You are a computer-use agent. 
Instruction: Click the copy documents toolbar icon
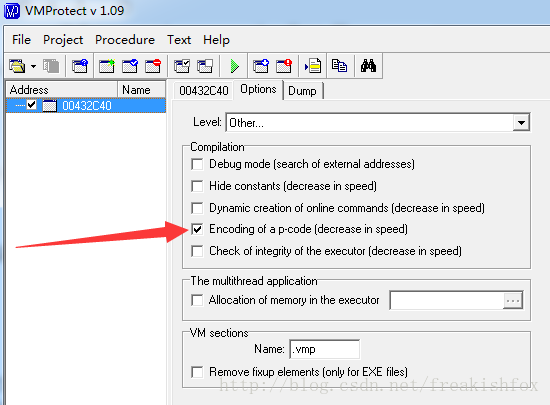(x=340, y=66)
